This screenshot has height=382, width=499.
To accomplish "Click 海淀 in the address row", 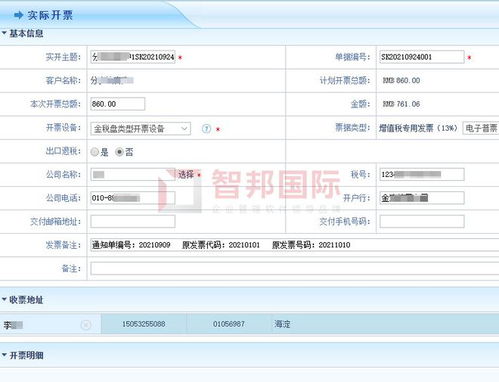I will (282, 324).
